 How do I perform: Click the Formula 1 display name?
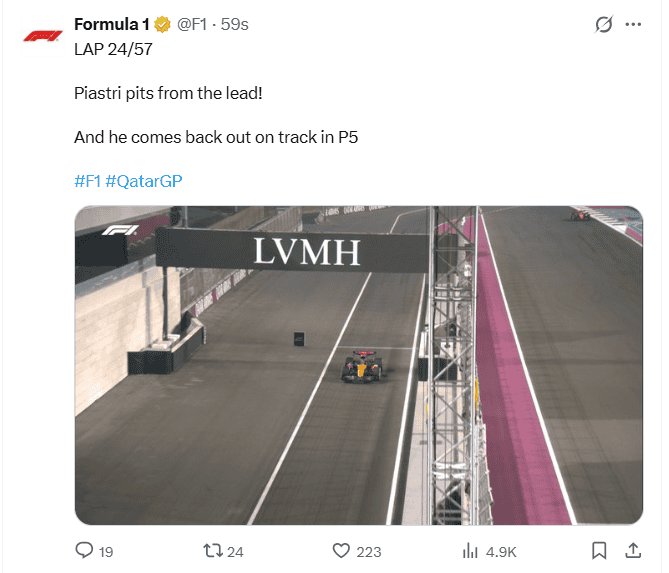coord(112,25)
